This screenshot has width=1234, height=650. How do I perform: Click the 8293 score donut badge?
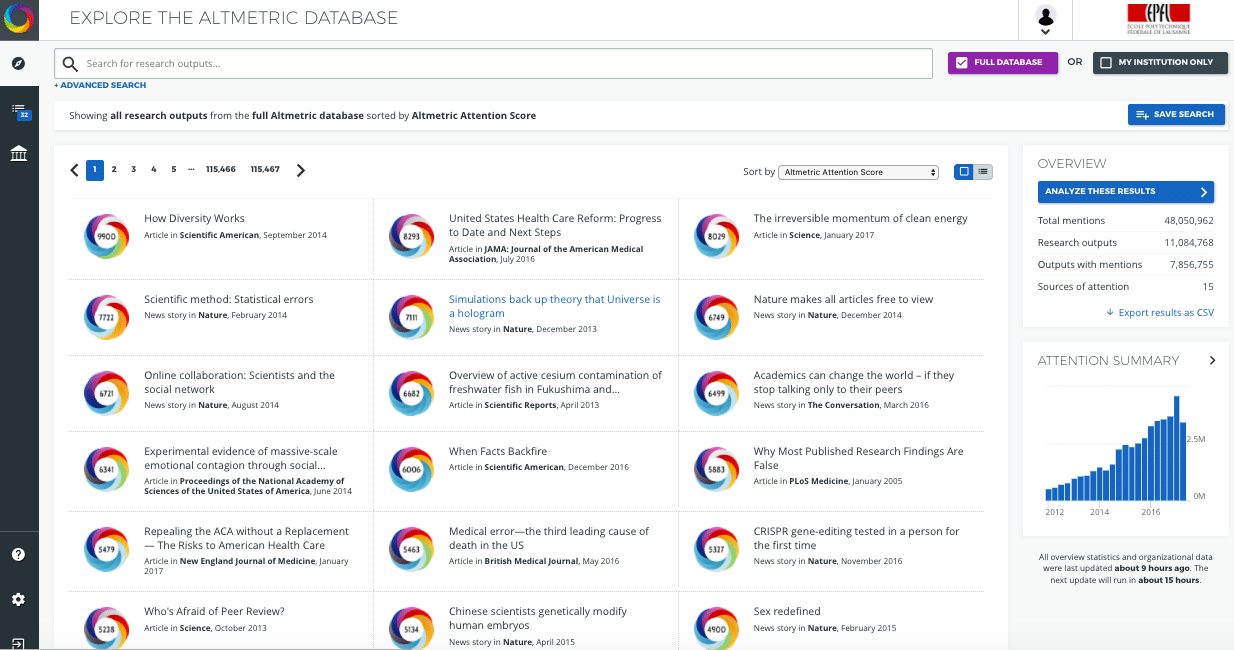click(x=411, y=236)
